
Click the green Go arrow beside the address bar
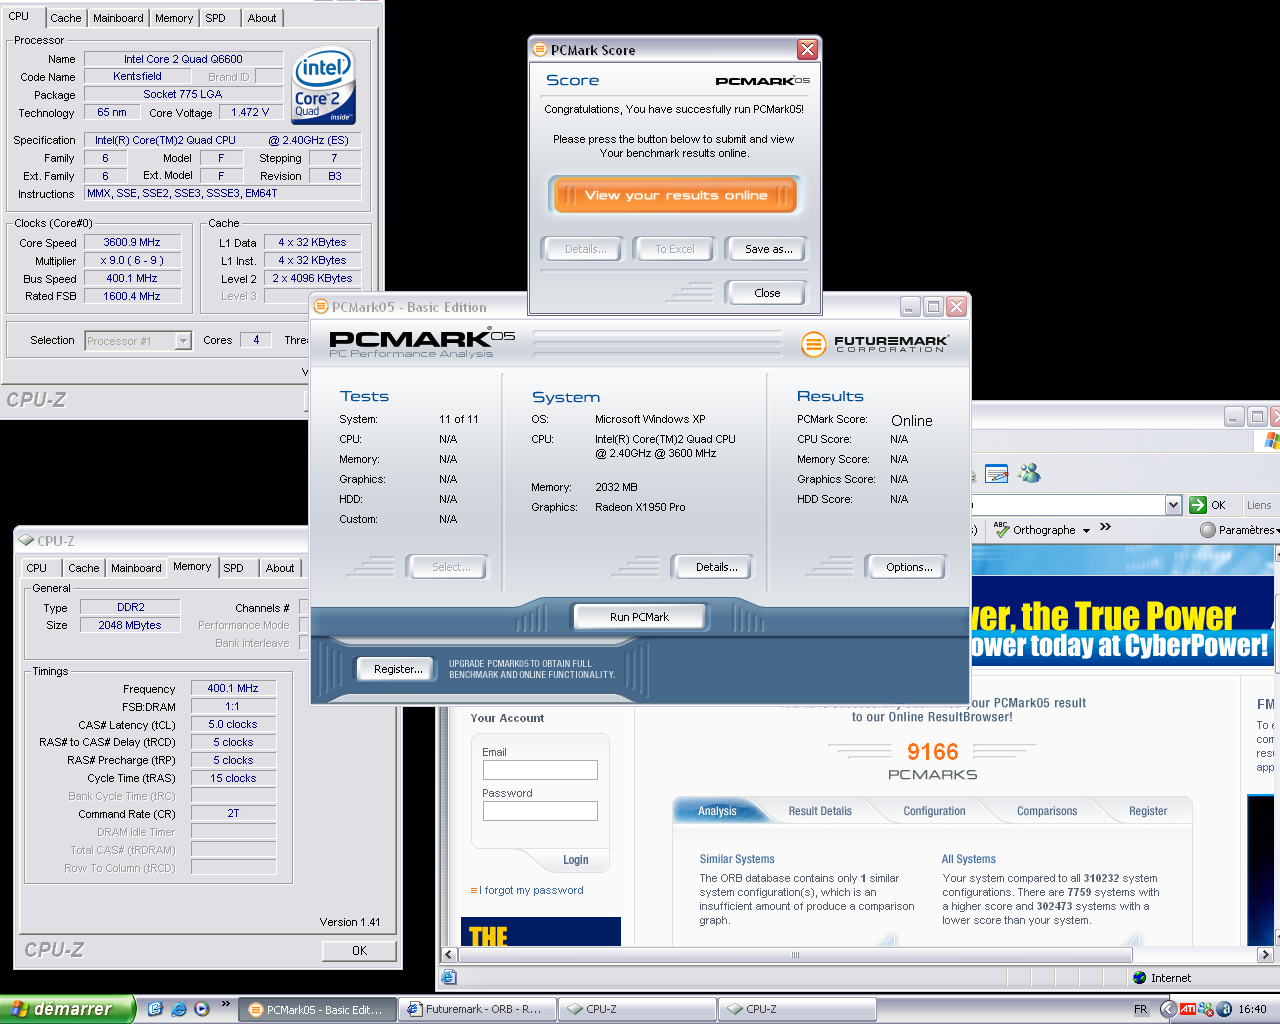pos(1198,505)
